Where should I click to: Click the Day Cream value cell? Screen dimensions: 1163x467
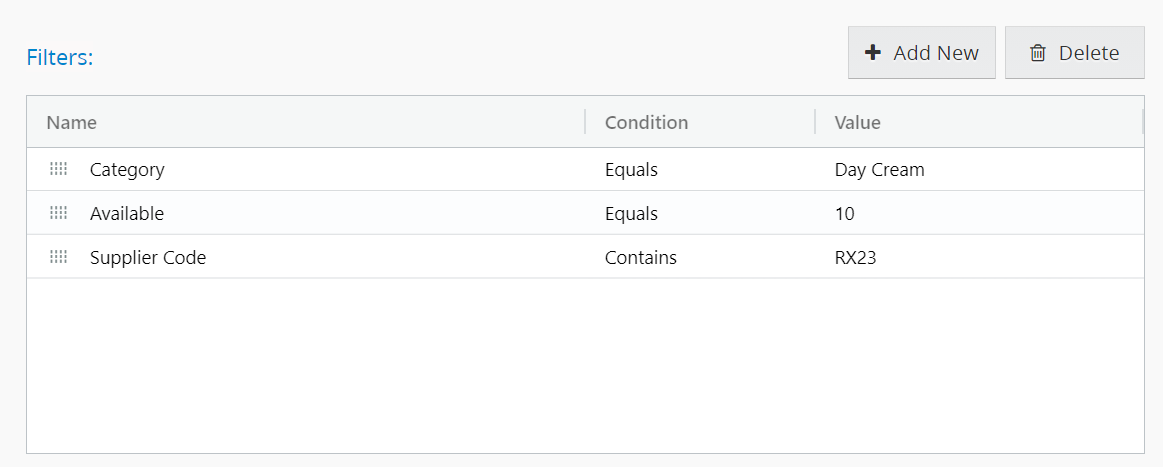click(x=879, y=170)
